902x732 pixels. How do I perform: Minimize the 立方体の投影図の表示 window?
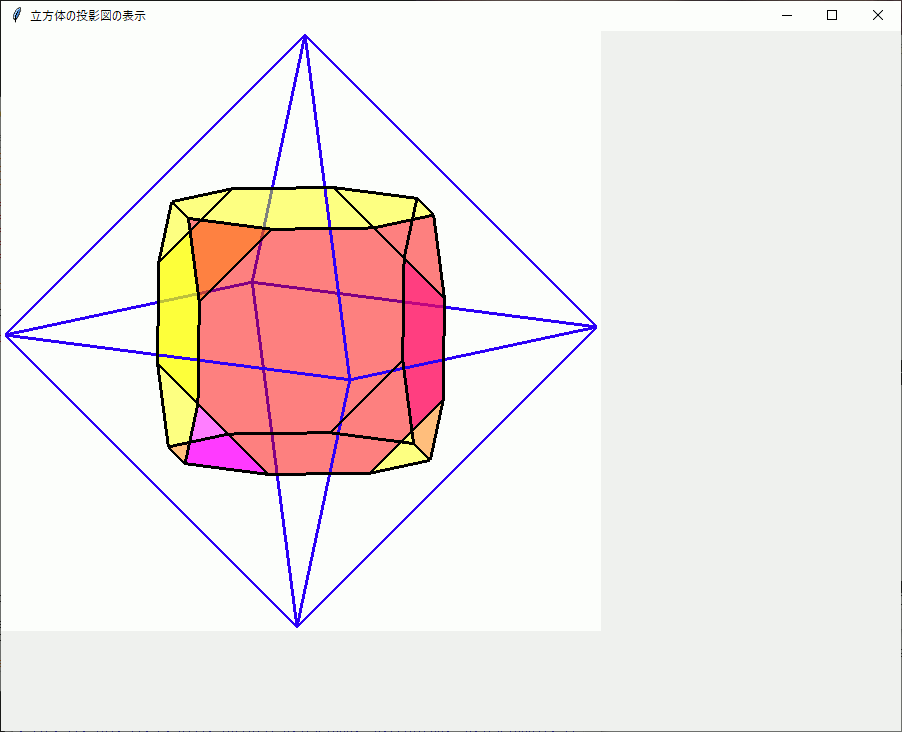coord(787,16)
